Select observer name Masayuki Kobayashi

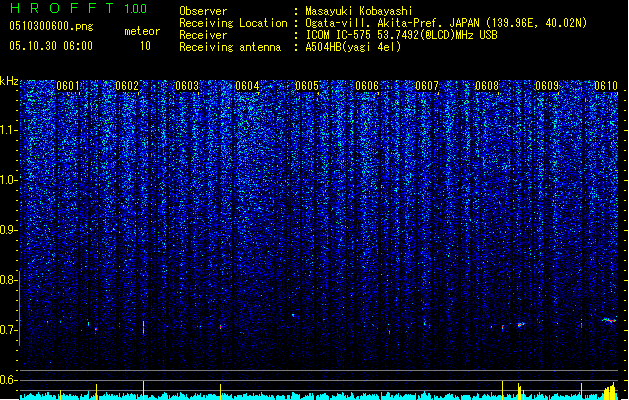tap(359, 11)
